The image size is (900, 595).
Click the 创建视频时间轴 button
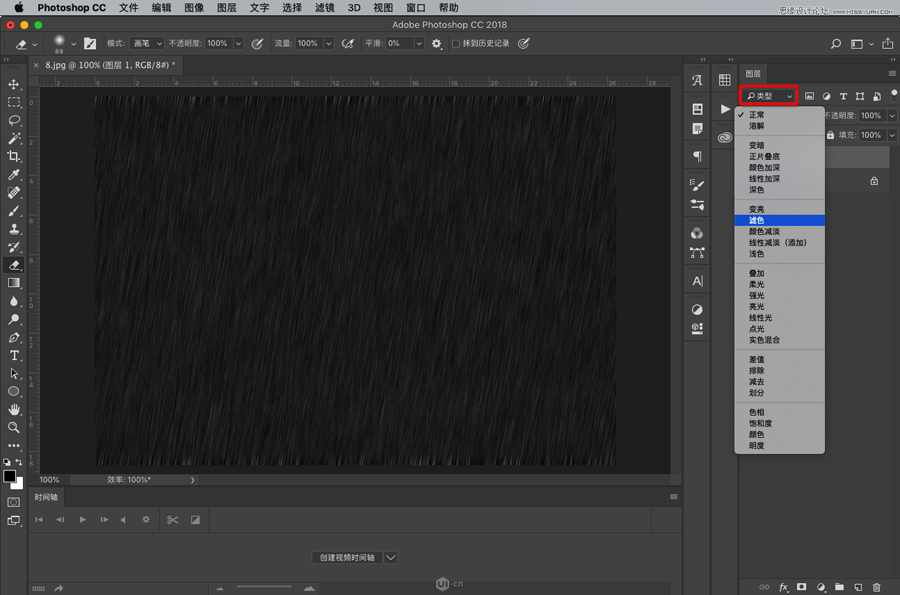347,557
